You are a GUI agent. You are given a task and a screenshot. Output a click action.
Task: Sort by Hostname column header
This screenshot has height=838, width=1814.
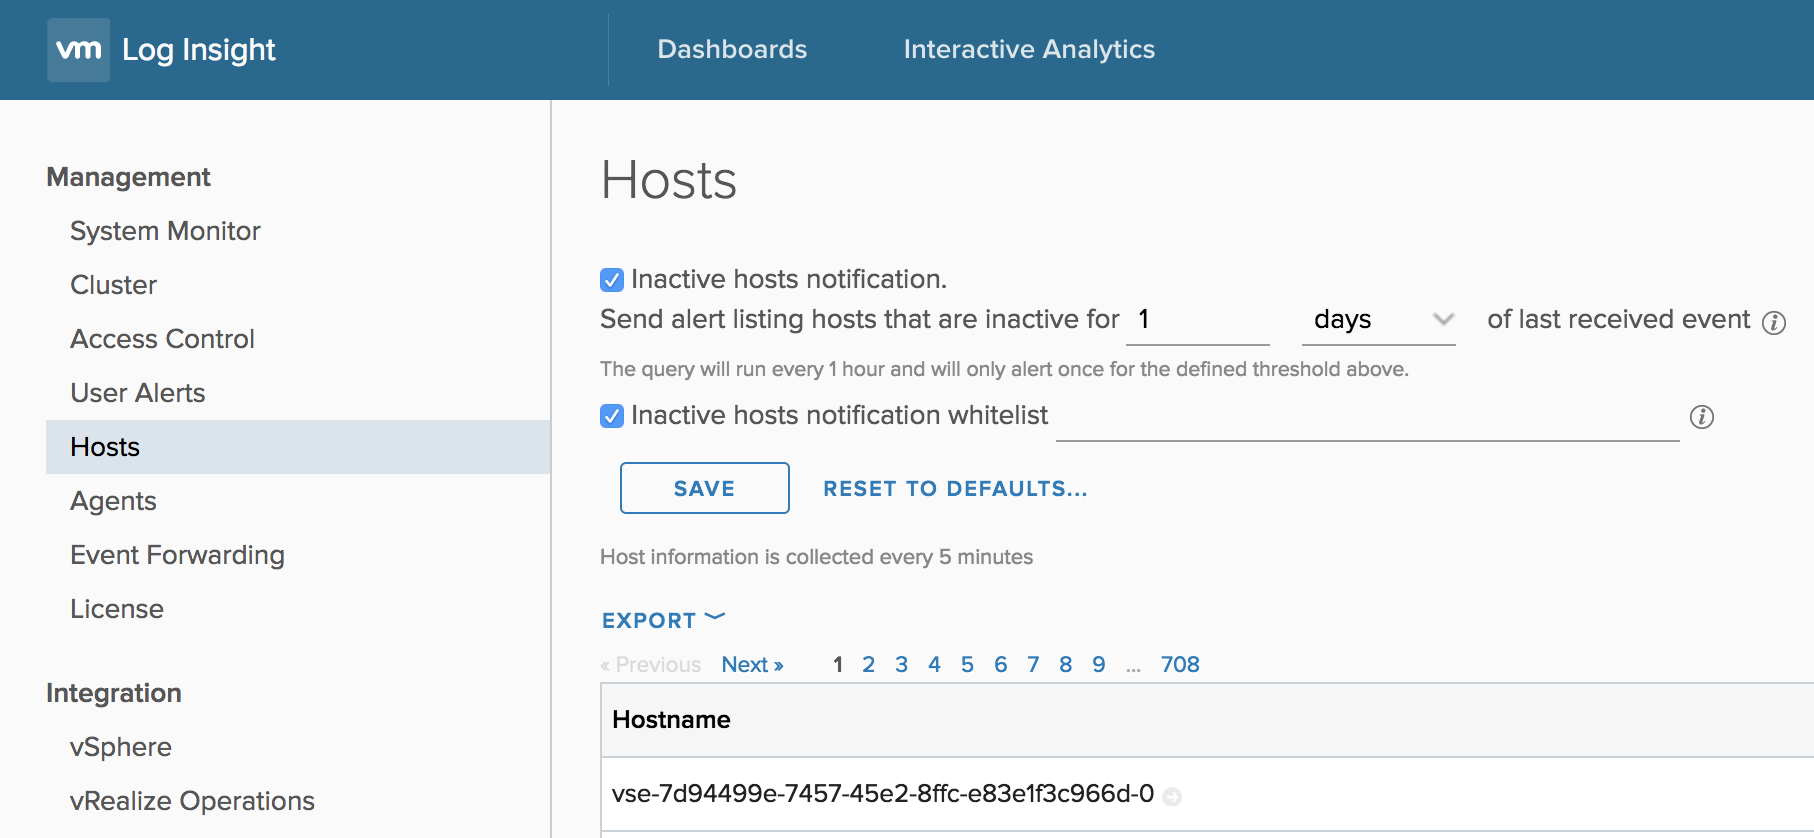pos(671,720)
